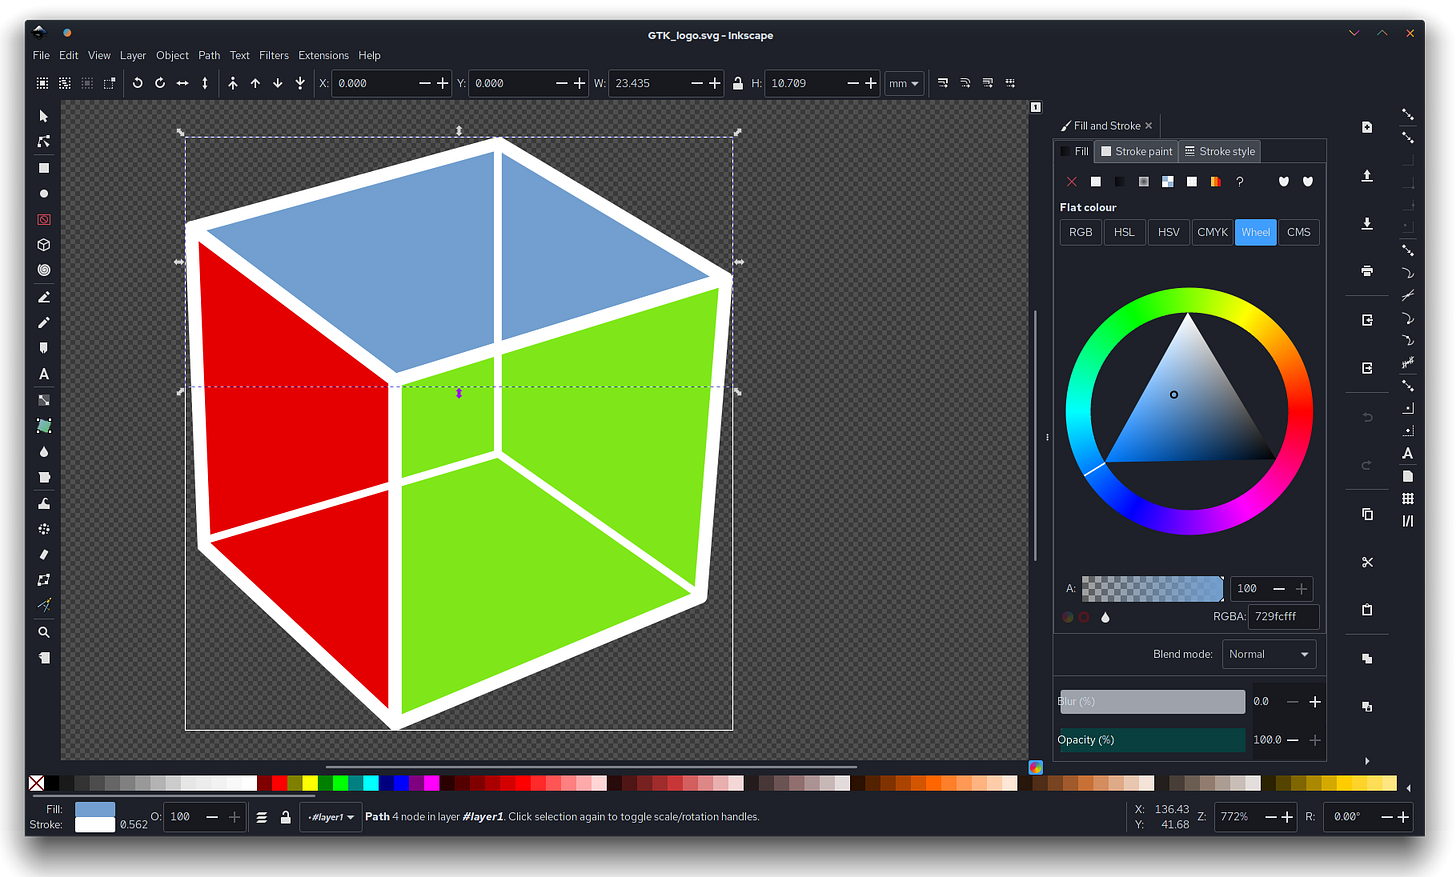
Task: Choose the radial gradient fill type
Action: [1144, 182]
